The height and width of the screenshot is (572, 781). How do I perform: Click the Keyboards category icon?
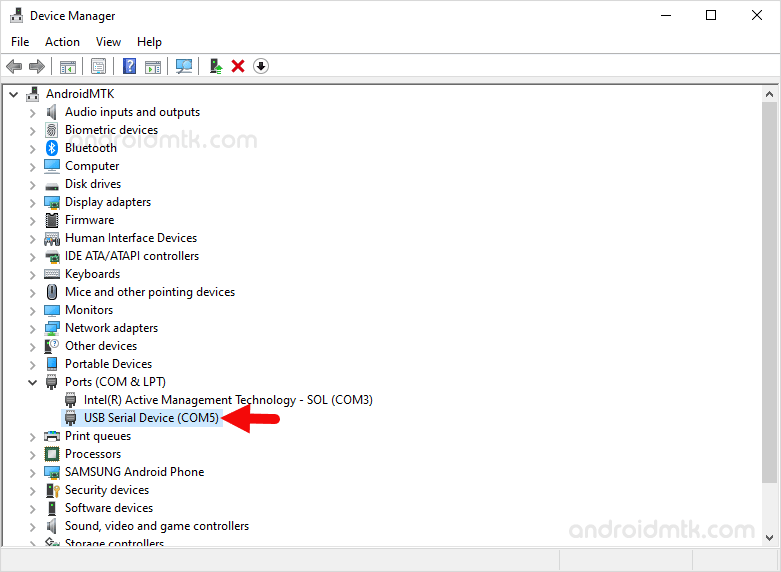52,274
